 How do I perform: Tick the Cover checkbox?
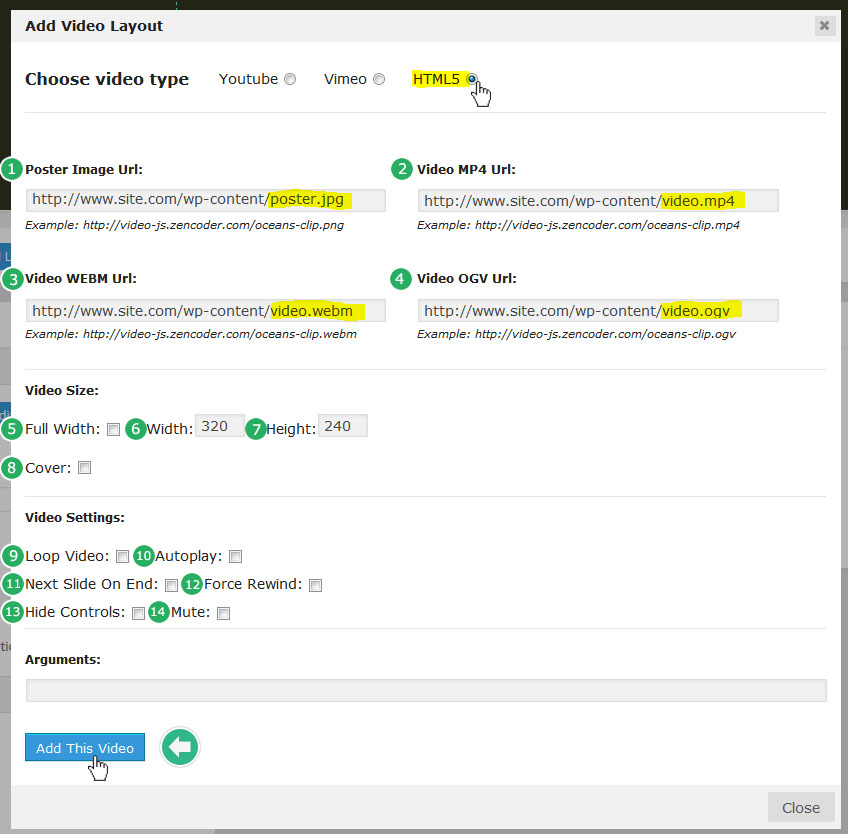(x=85, y=467)
